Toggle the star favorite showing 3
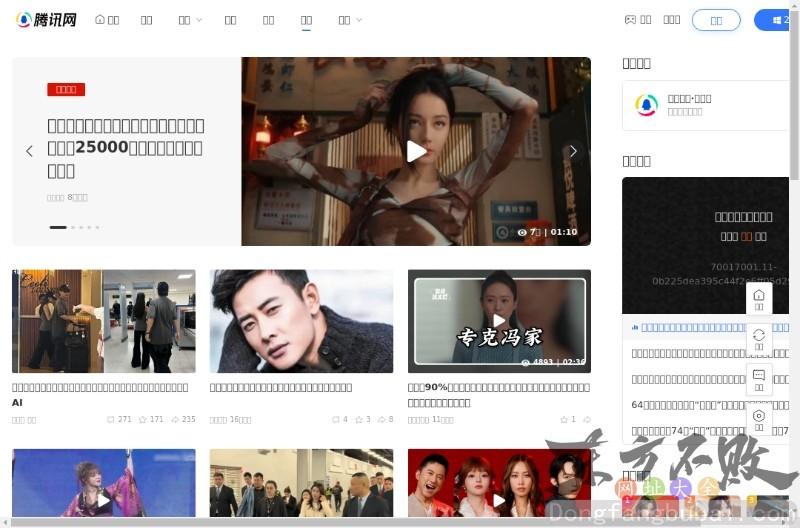This screenshot has width=800, height=528. click(x=357, y=420)
